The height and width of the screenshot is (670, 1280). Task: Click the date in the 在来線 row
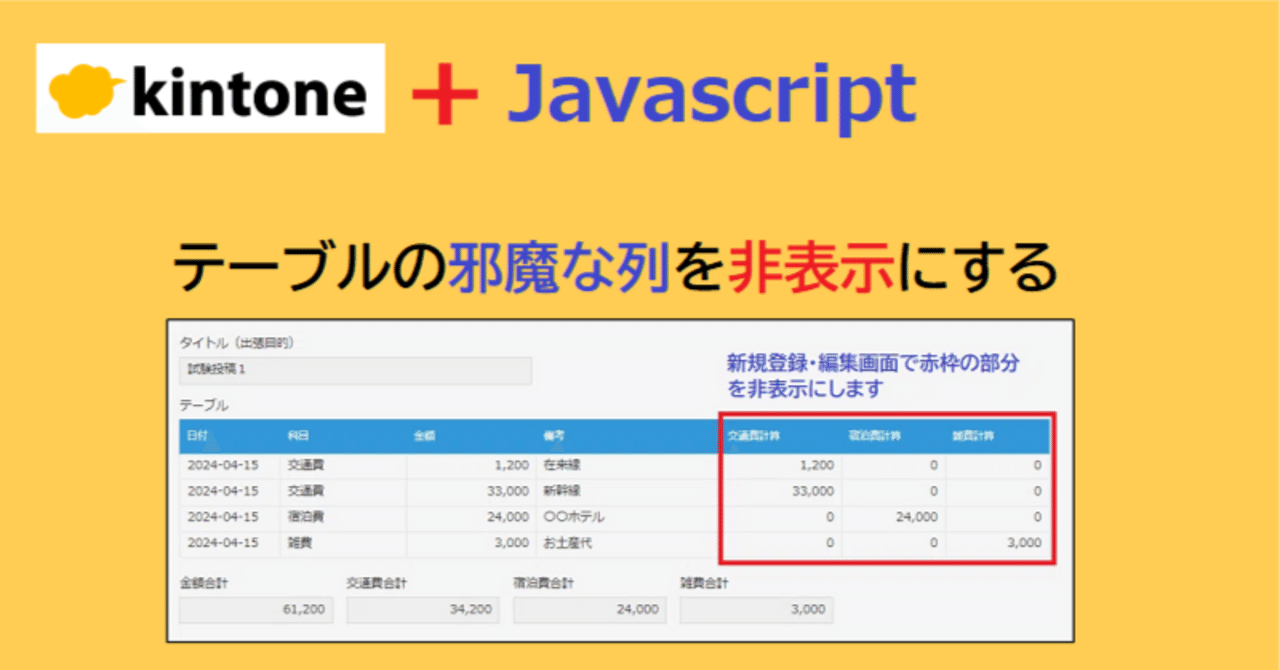click(223, 465)
